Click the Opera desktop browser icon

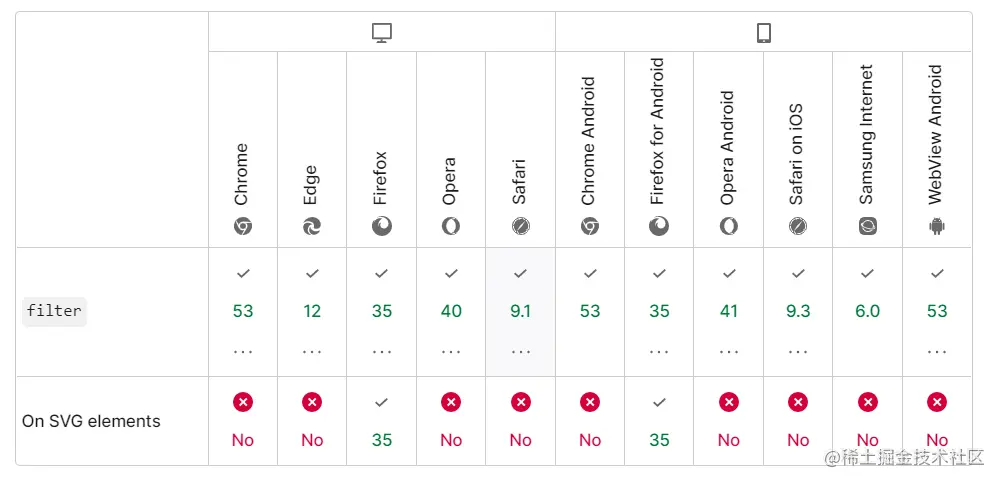coord(451,227)
